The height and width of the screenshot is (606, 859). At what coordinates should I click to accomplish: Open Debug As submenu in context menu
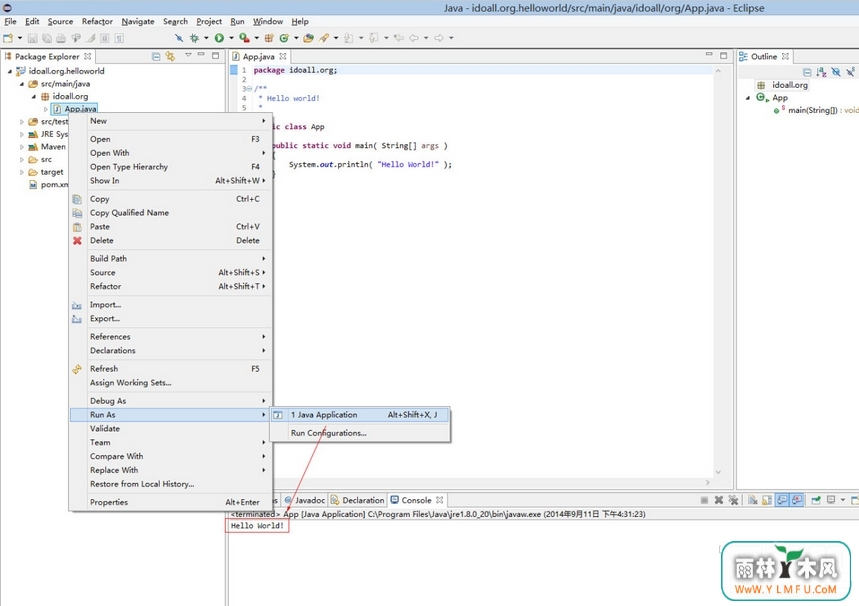point(171,401)
